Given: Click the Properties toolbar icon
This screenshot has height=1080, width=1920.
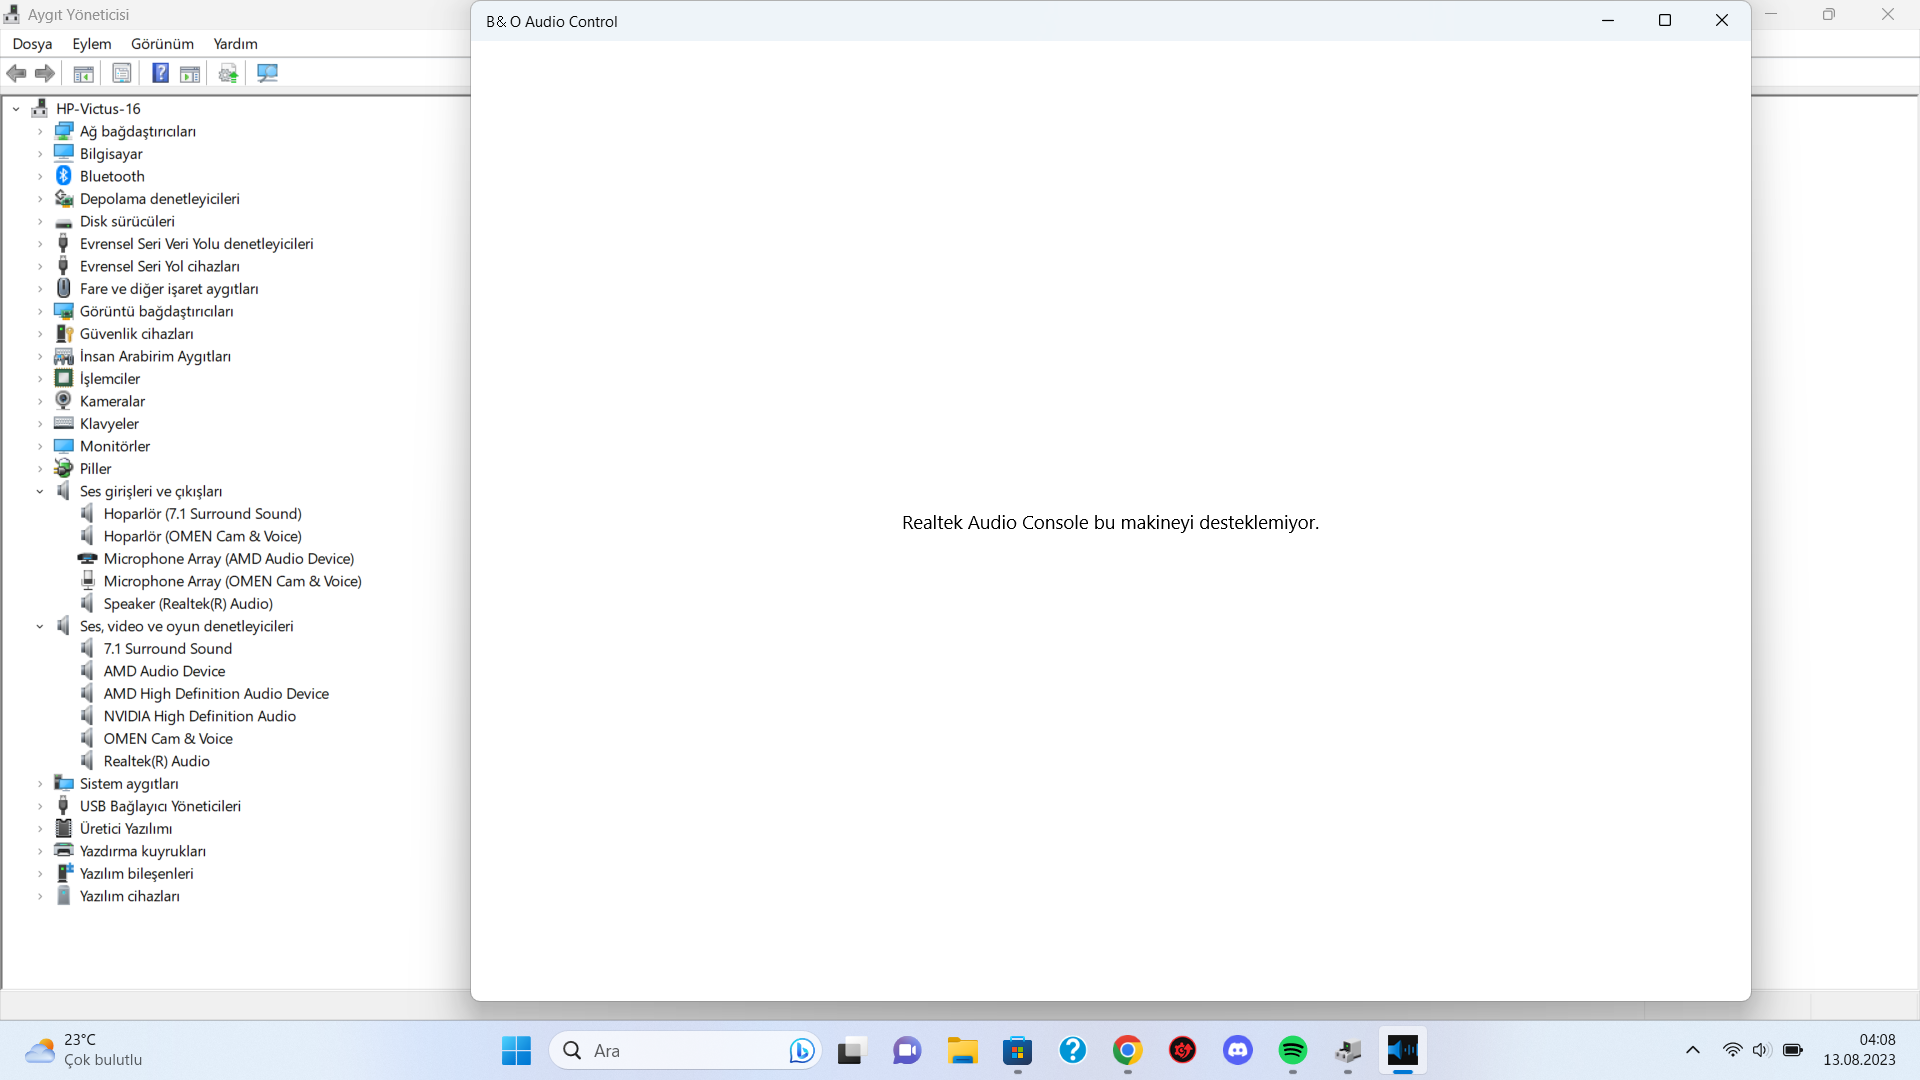Looking at the screenshot, I should [122, 73].
